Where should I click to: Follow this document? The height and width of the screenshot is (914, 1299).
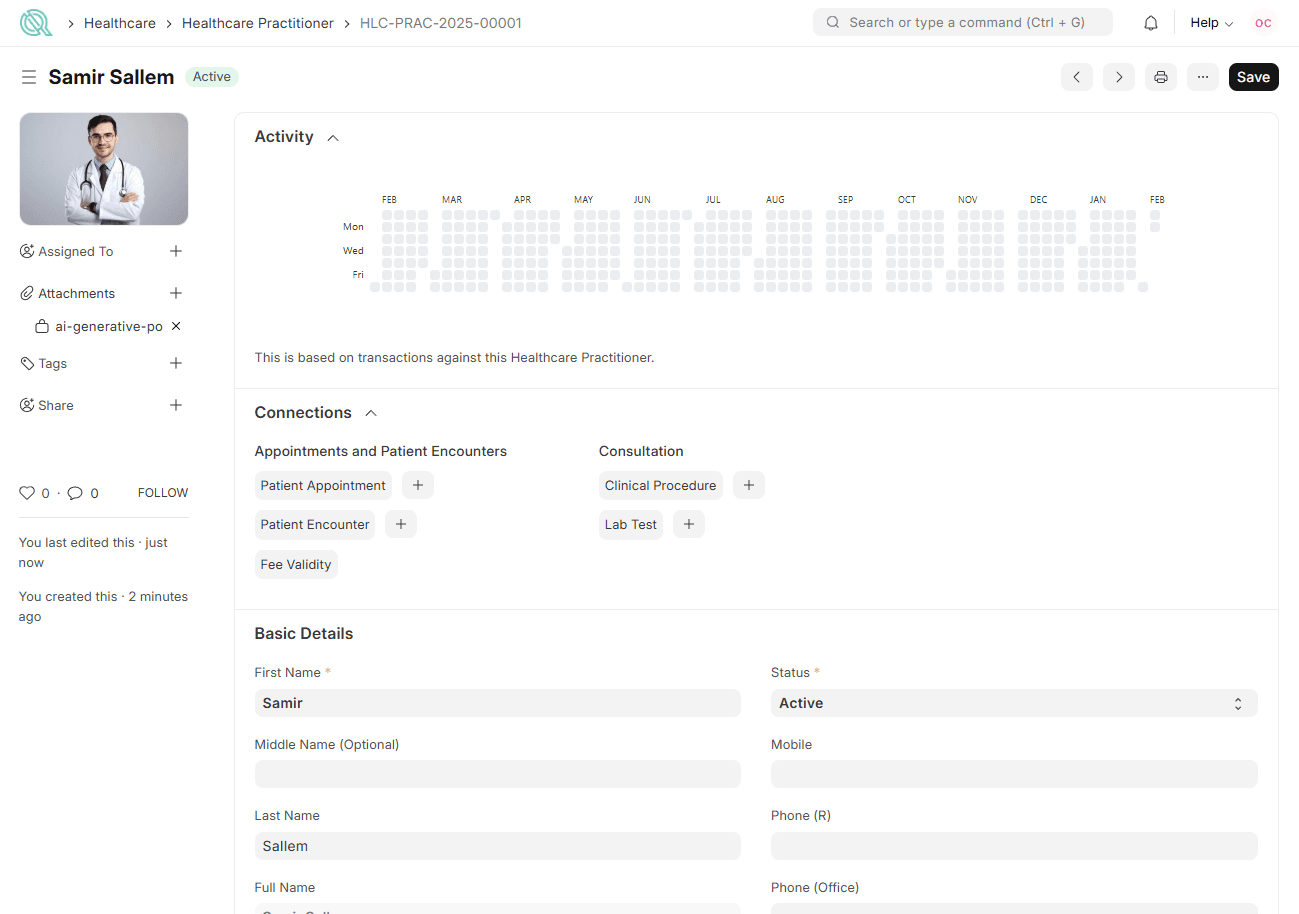pos(163,493)
